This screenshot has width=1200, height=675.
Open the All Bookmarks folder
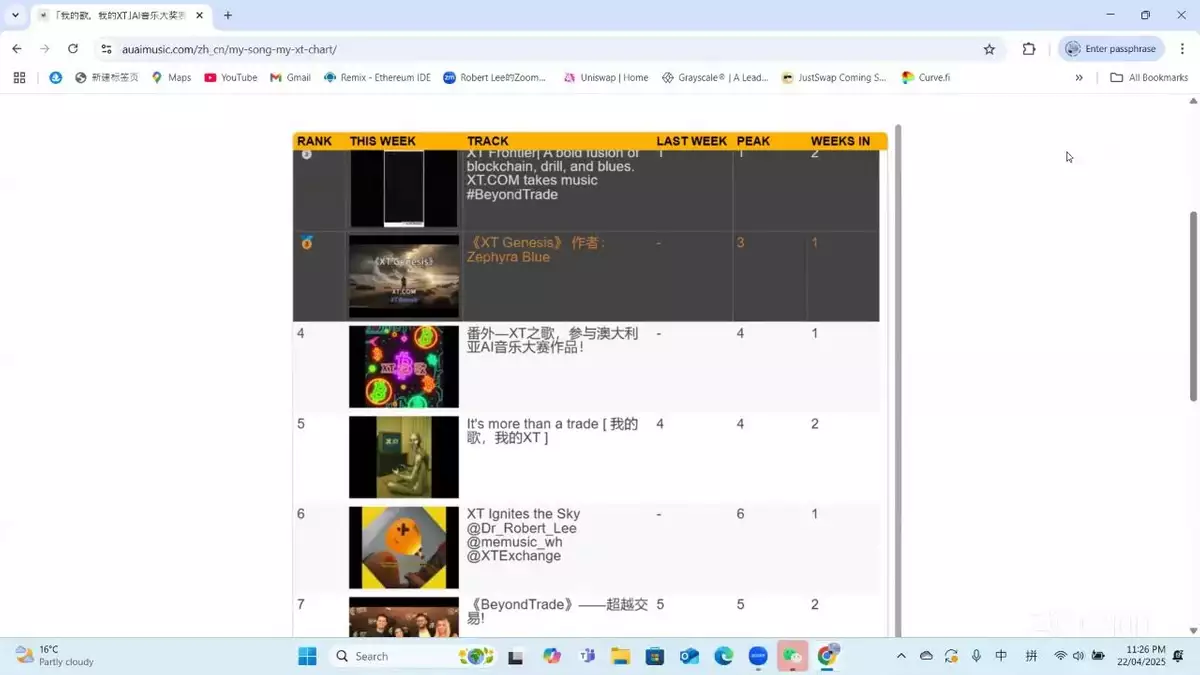1149,77
